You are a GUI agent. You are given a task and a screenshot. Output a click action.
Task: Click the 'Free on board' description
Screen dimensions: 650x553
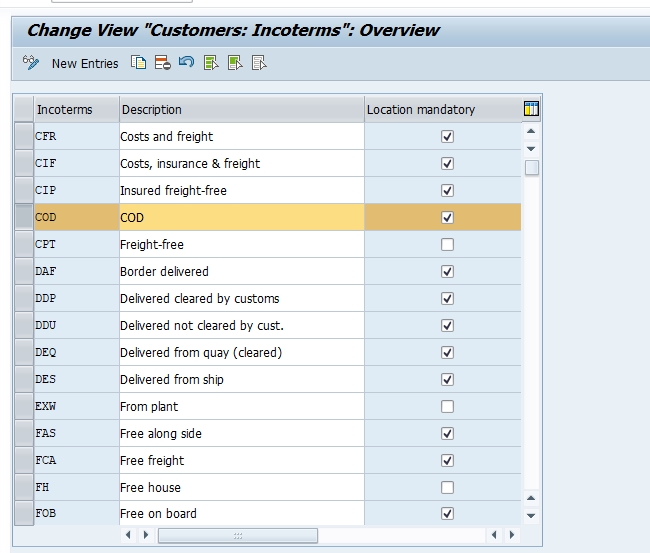click(242, 514)
